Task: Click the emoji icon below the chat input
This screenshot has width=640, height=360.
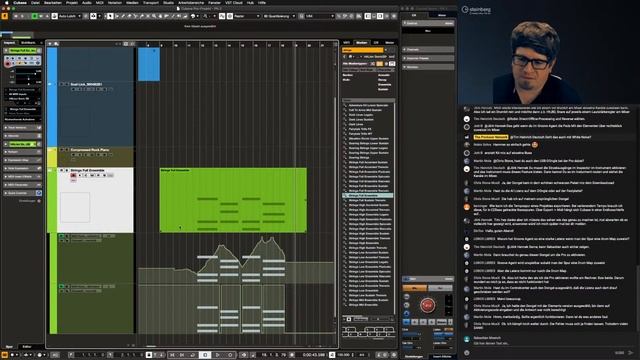Action: pyautogui.click(x=467, y=353)
